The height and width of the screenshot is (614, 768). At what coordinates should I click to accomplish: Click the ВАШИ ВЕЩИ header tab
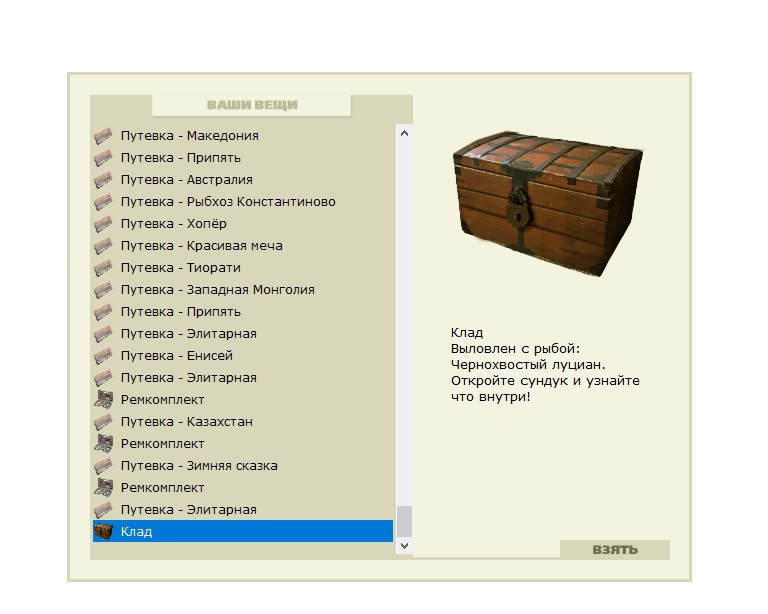click(252, 105)
